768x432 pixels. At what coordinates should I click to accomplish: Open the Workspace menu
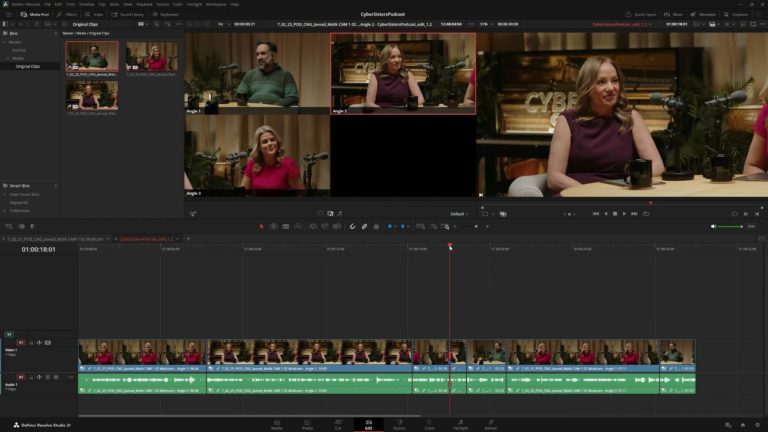(216, 4)
